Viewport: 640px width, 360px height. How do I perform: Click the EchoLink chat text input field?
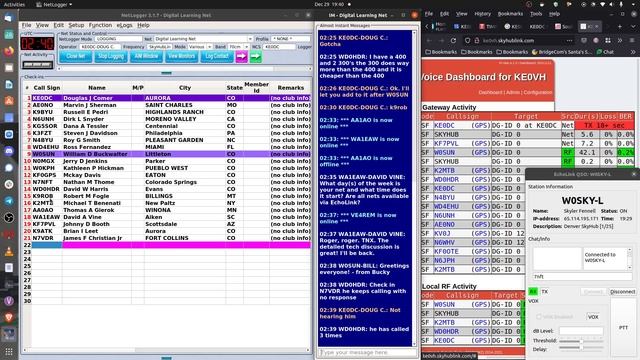pyautogui.click(x=582, y=276)
